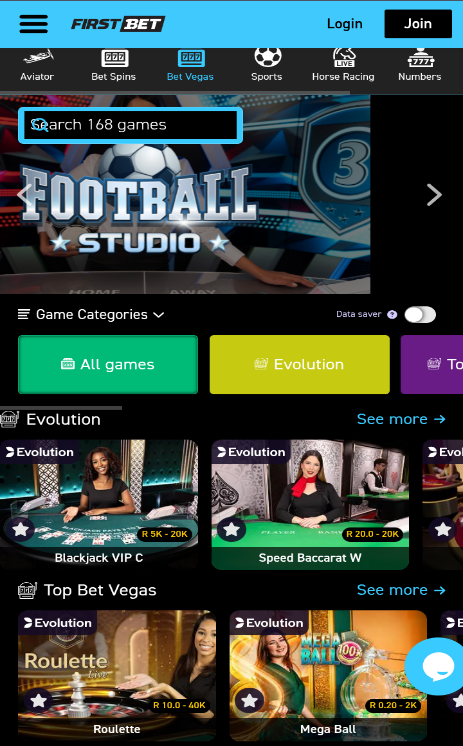Switch to the Bet Spins tab
The height and width of the screenshot is (746, 463).
click(x=114, y=65)
